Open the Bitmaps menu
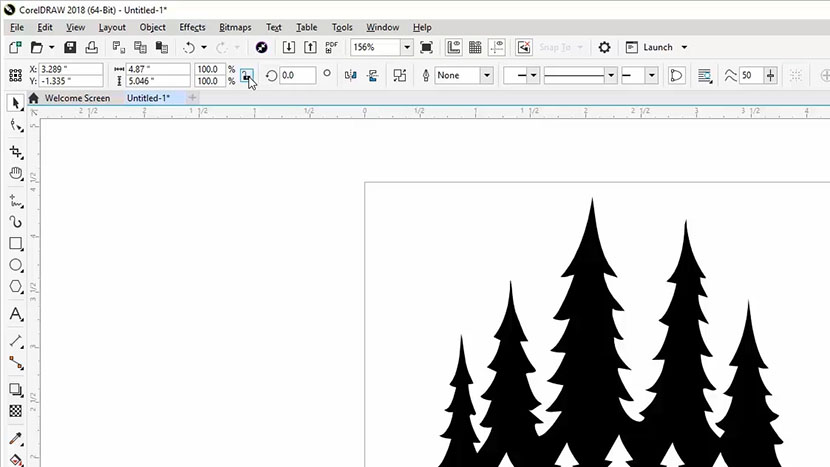This screenshot has height=467, width=830. pos(235,27)
